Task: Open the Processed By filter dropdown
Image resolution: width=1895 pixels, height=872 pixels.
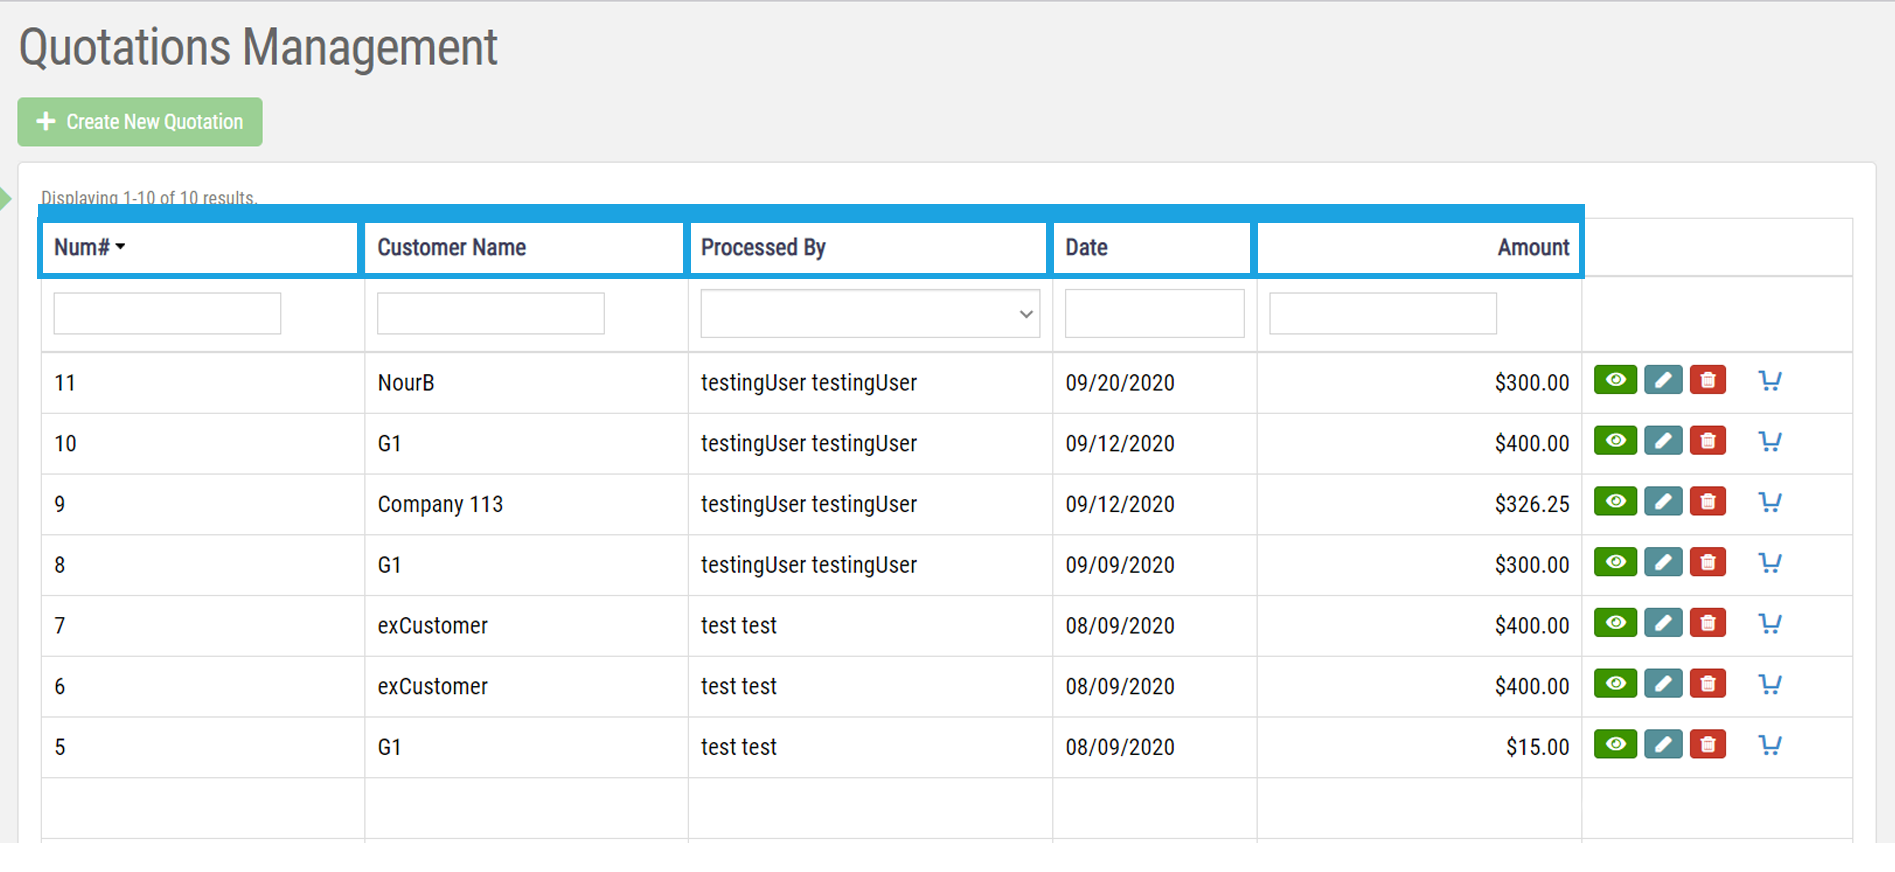Action: pyautogui.click(x=869, y=314)
